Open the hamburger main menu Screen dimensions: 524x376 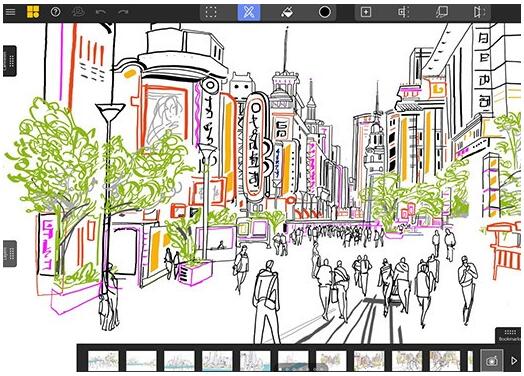10,12
